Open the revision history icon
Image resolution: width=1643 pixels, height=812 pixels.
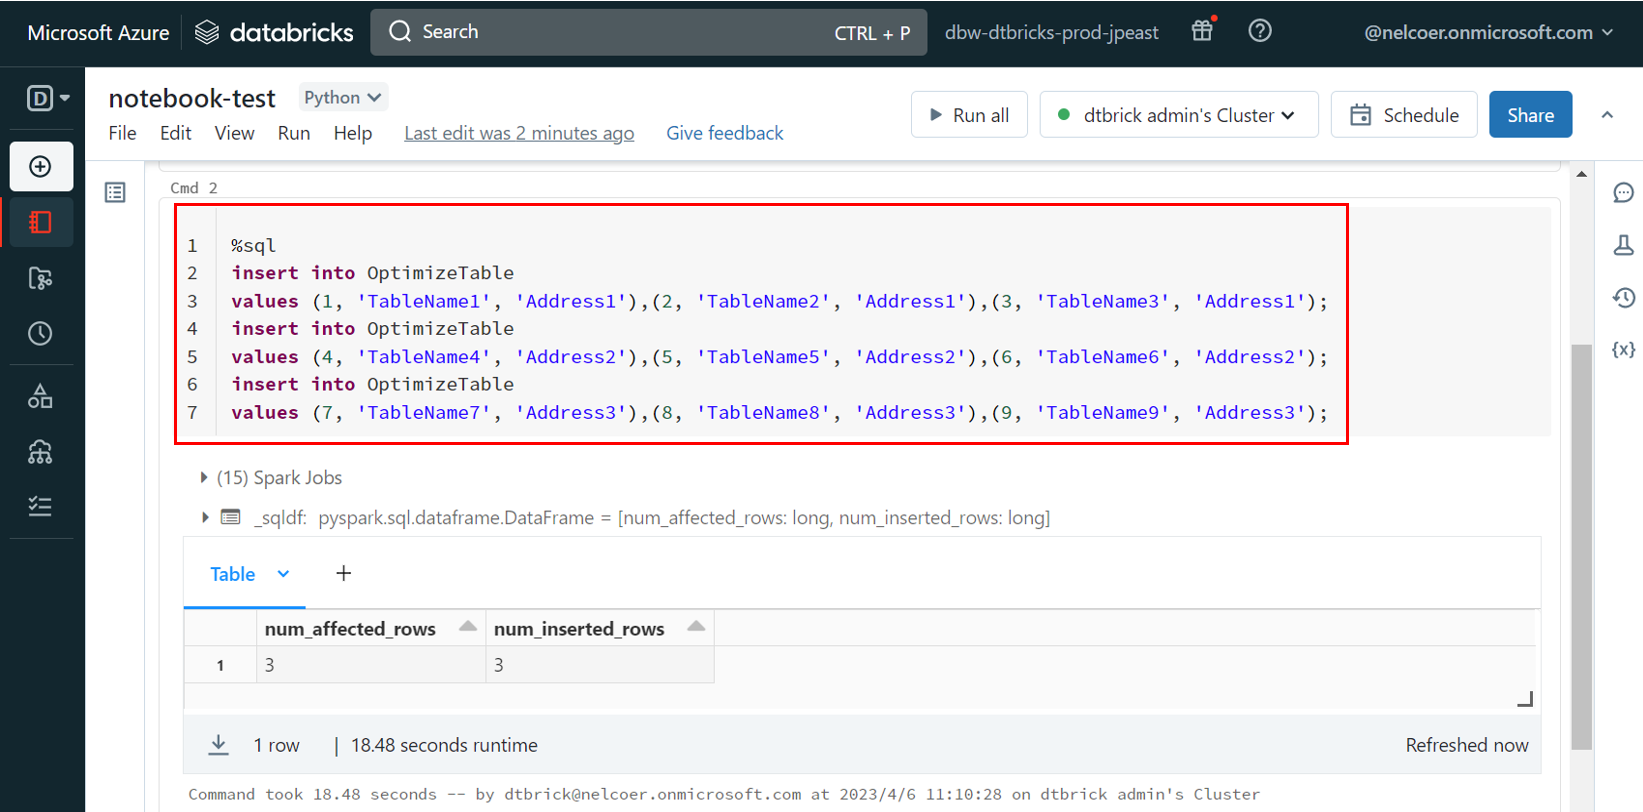[x=1623, y=297]
